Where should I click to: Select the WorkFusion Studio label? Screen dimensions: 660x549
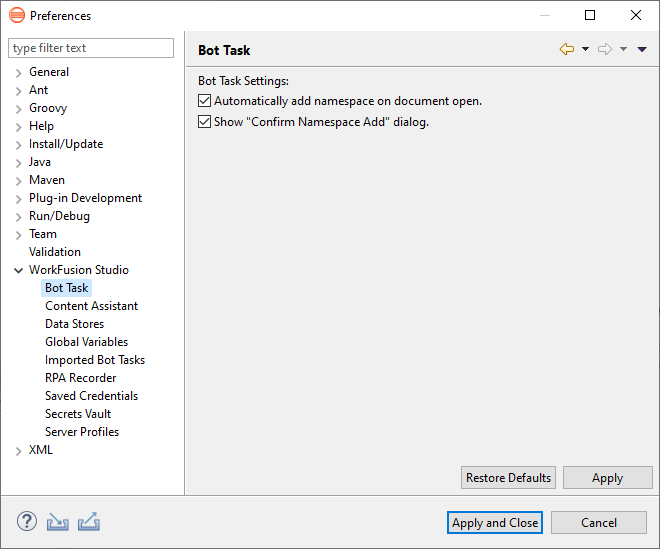79,270
